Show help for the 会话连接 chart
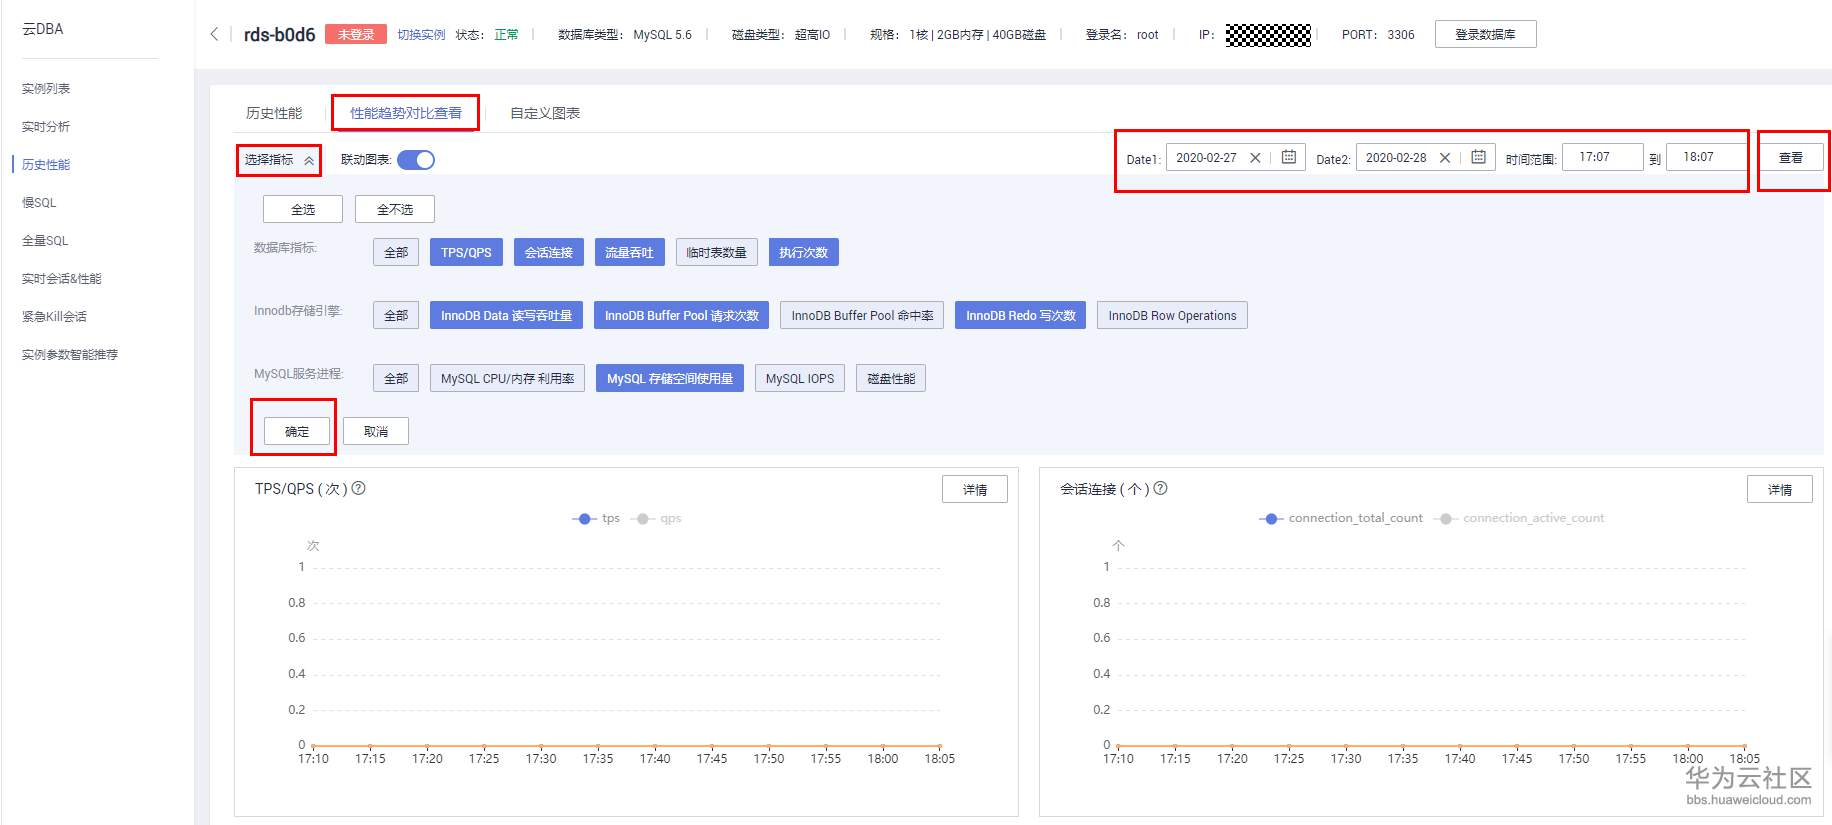1832x825 pixels. coord(1160,488)
